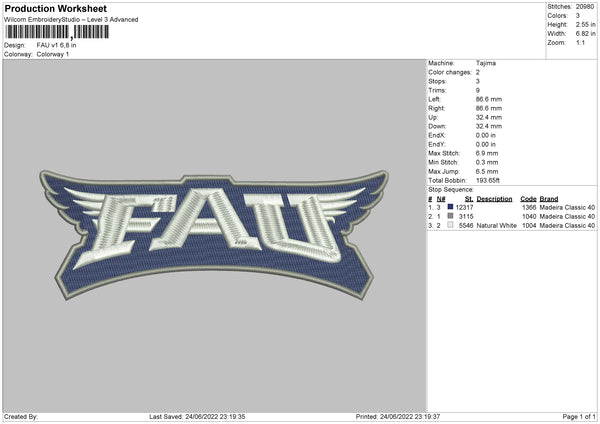Click the 'Brand' column header
Viewport: 600px width, 424px height.
click(549, 199)
